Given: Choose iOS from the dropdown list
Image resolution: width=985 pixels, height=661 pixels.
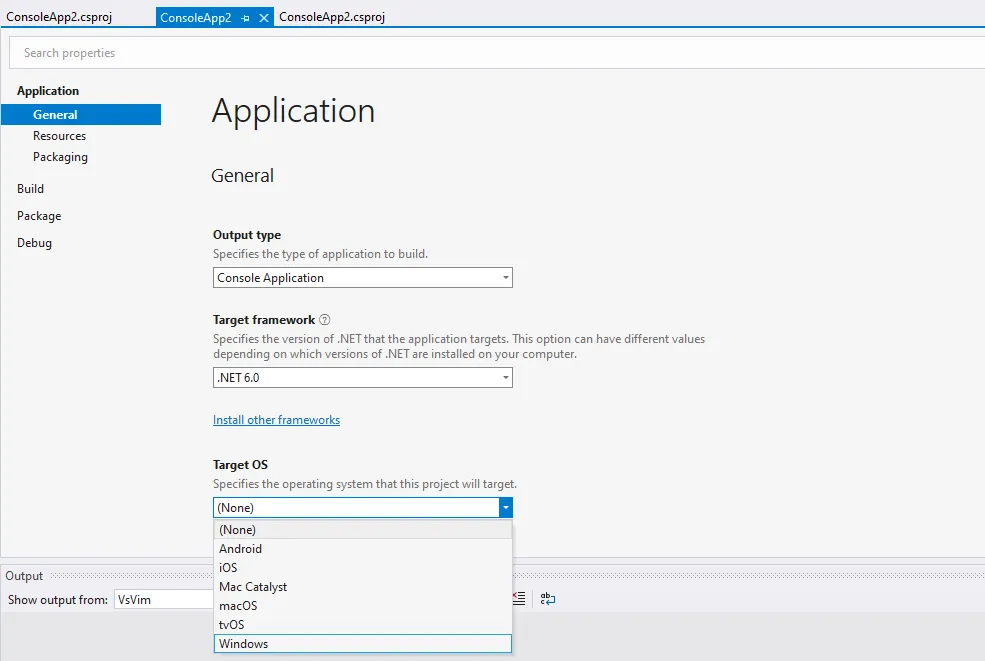Looking at the screenshot, I should 228,568.
